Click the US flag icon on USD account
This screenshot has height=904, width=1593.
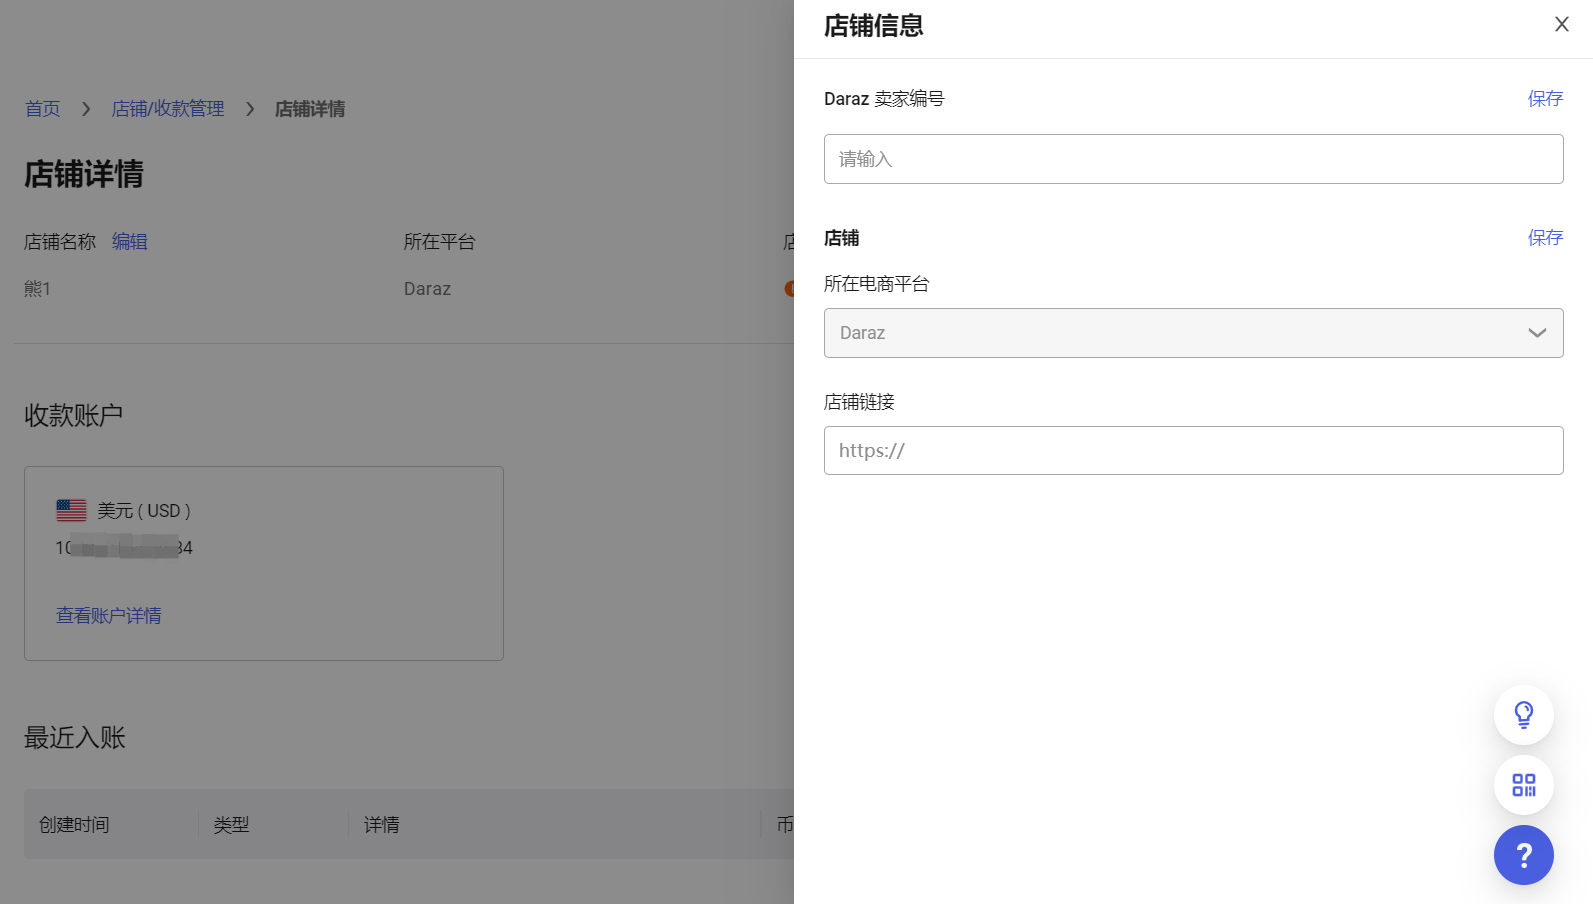click(71, 510)
